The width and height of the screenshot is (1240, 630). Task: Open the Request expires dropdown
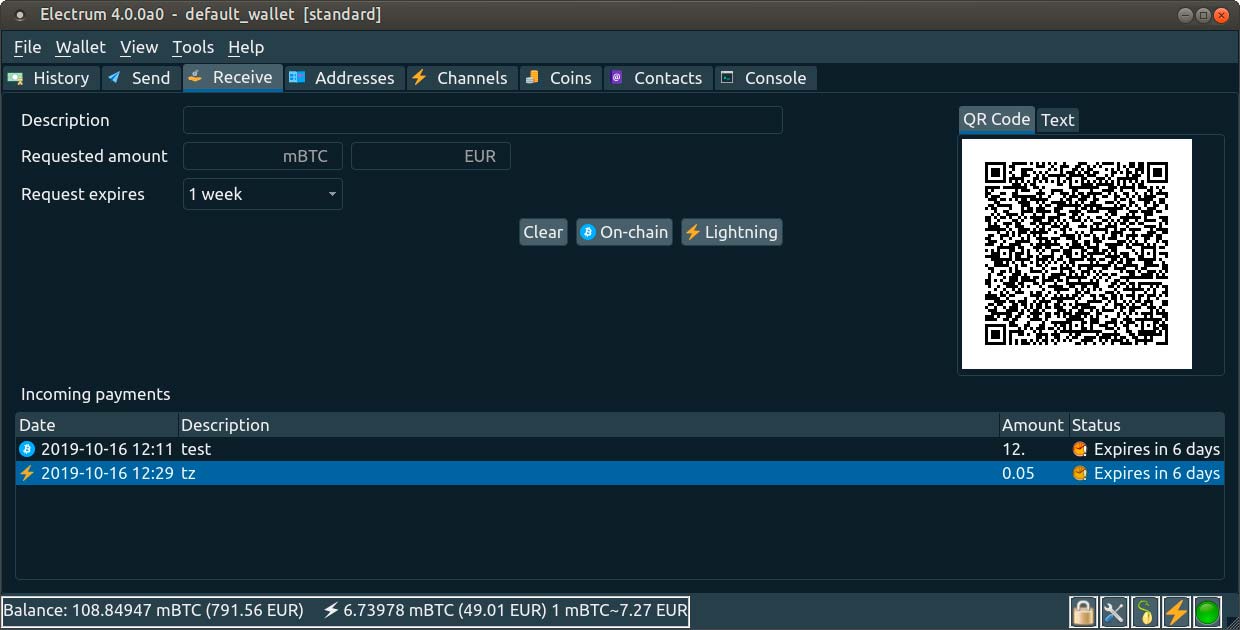coord(262,194)
